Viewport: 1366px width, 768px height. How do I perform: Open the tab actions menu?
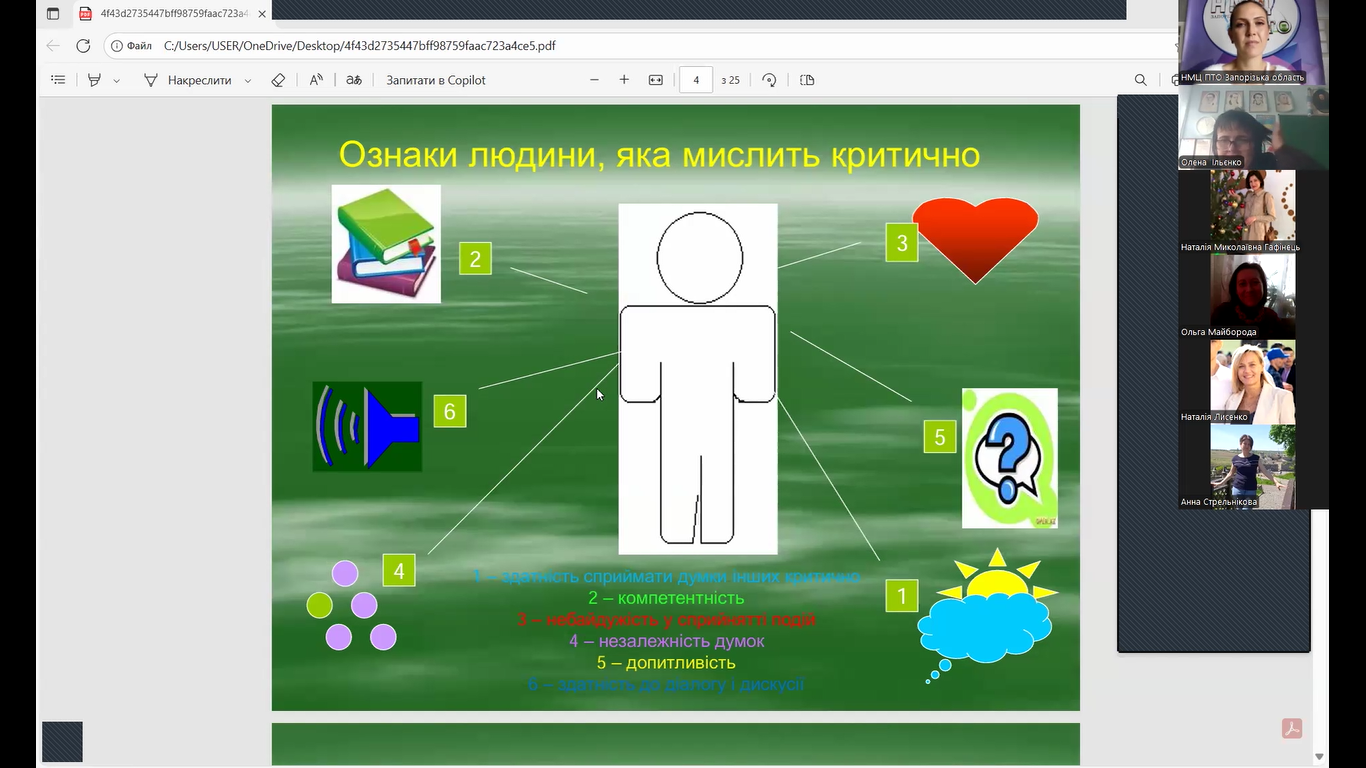tap(53, 14)
